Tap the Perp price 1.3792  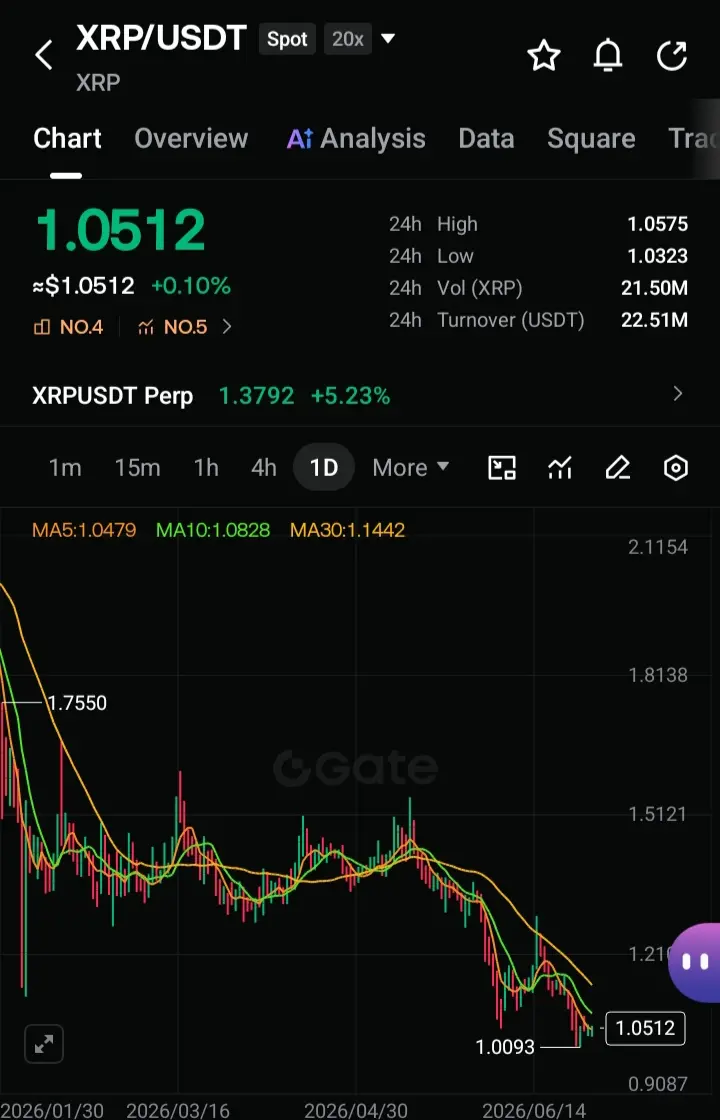tap(256, 395)
